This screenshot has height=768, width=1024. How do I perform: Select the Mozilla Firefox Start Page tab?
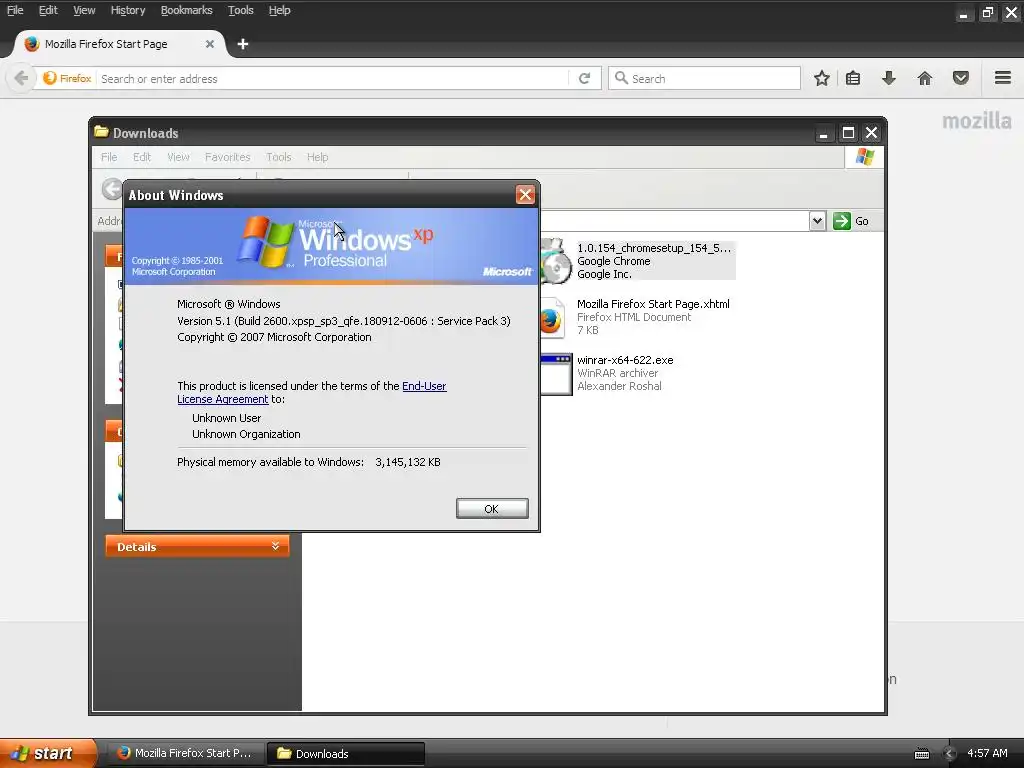119,44
